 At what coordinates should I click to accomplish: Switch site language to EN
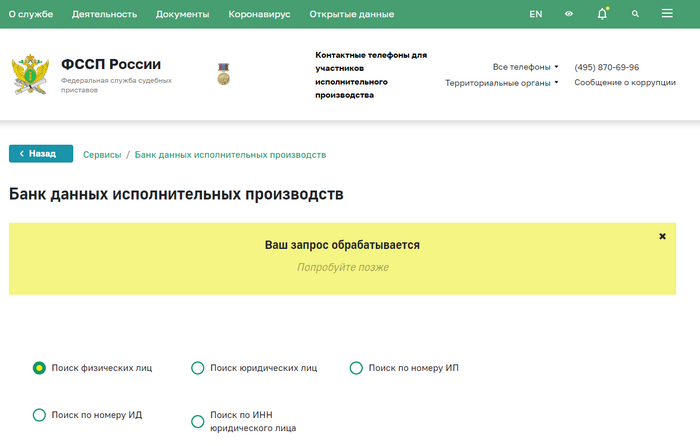pyautogui.click(x=536, y=14)
